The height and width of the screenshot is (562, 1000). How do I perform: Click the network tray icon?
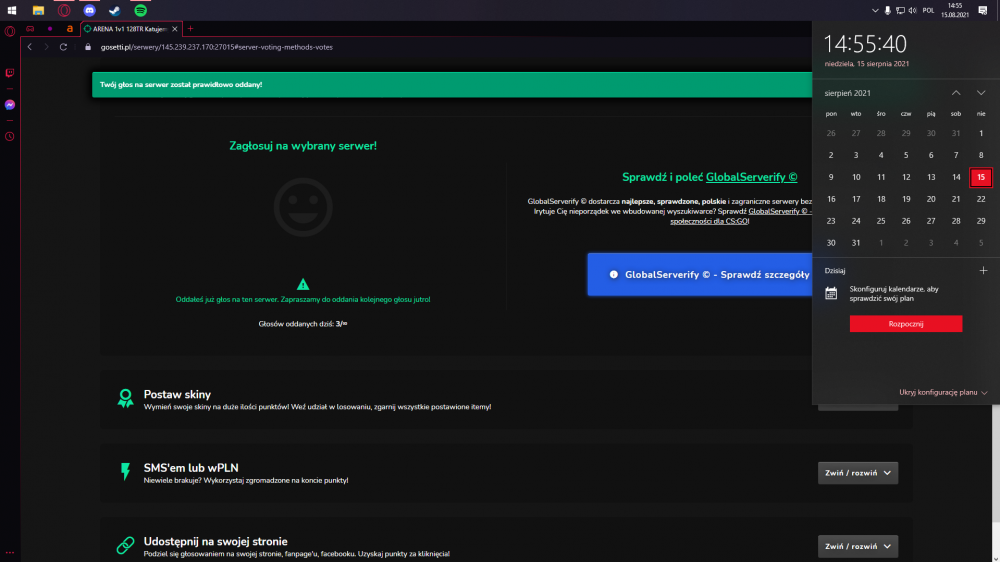pyautogui.click(x=900, y=10)
